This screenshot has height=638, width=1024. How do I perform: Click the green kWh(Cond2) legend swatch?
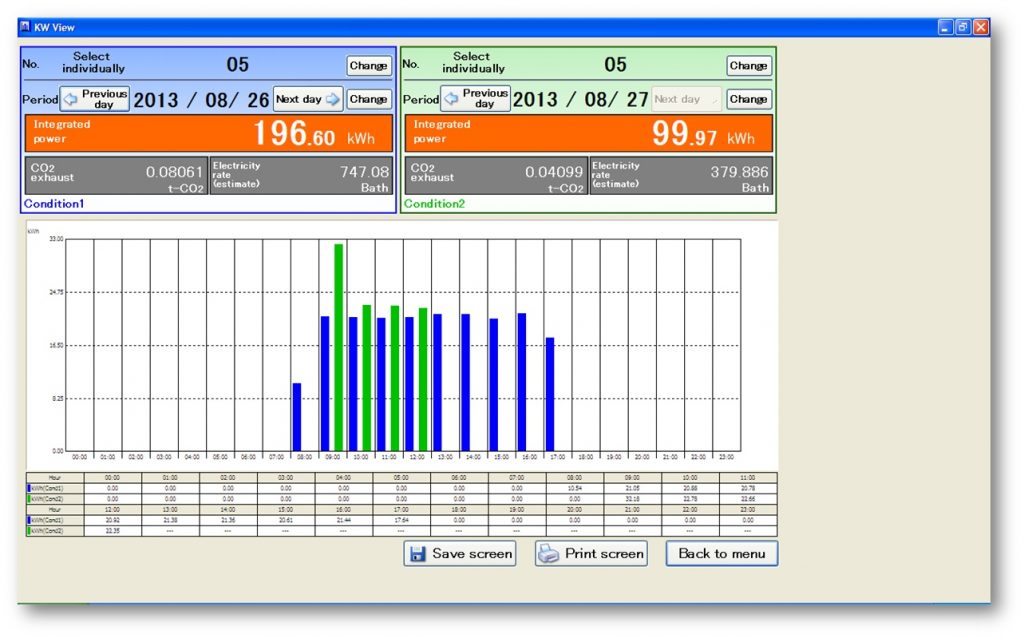pos(30,497)
